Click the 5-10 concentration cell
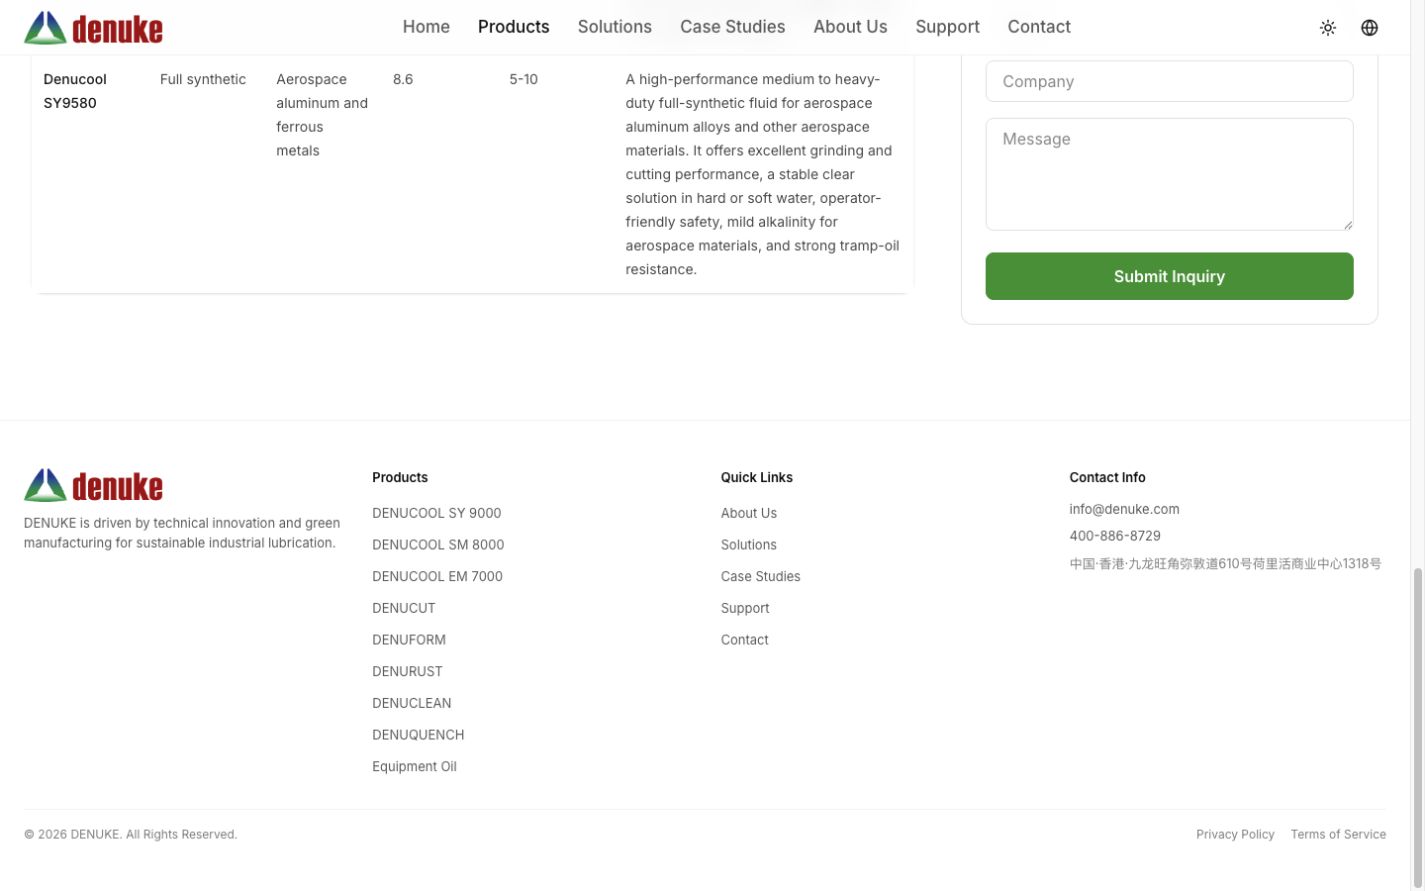The width and height of the screenshot is (1425, 891). point(523,79)
